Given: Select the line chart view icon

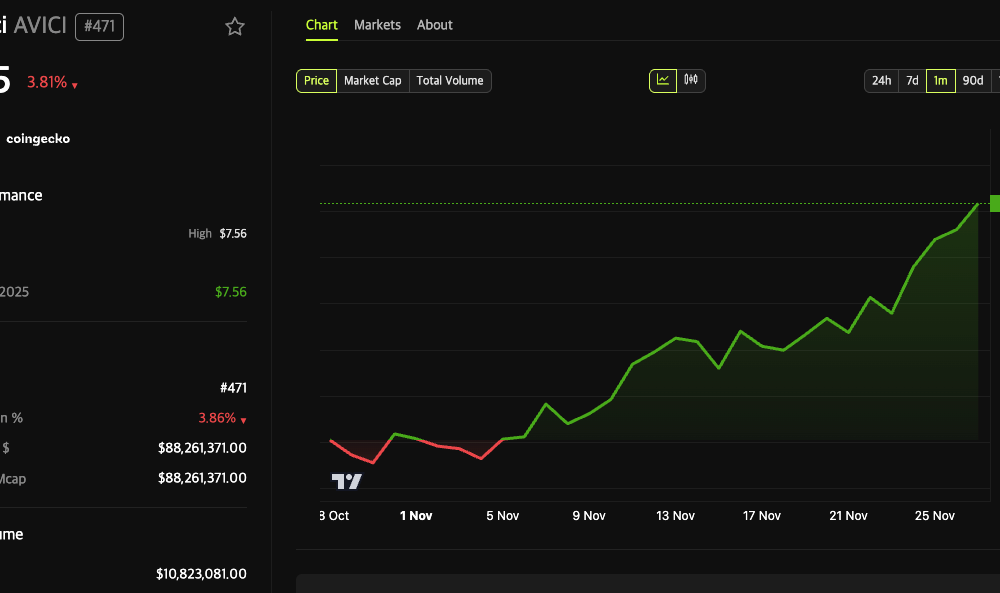Looking at the screenshot, I should [661, 80].
